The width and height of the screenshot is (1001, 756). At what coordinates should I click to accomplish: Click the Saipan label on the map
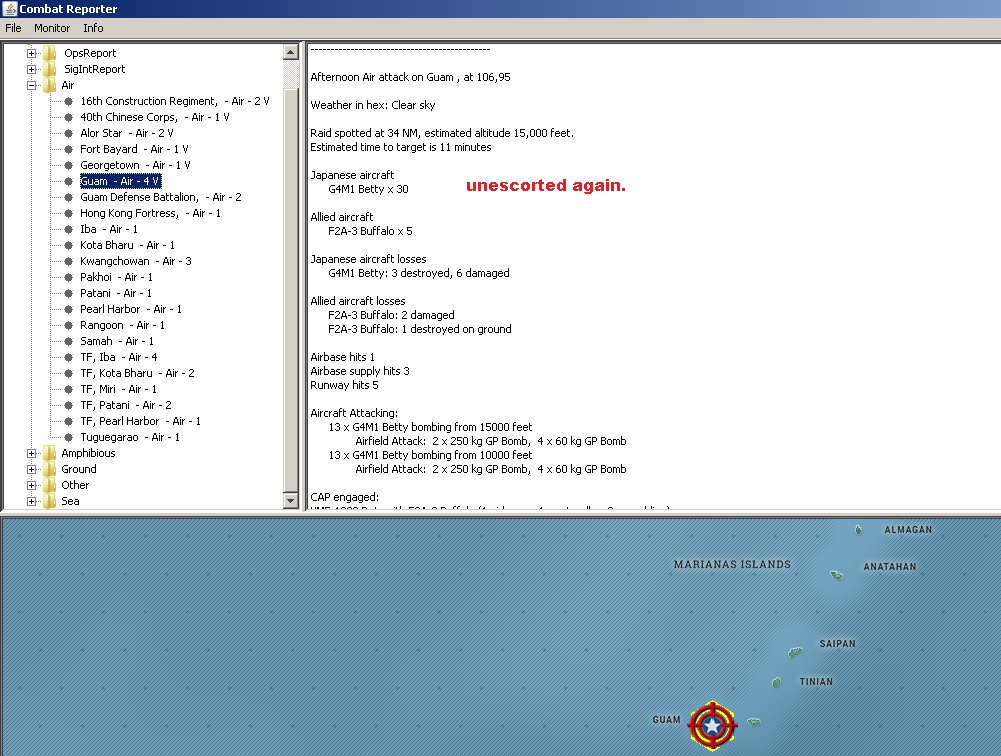click(837, 644)
